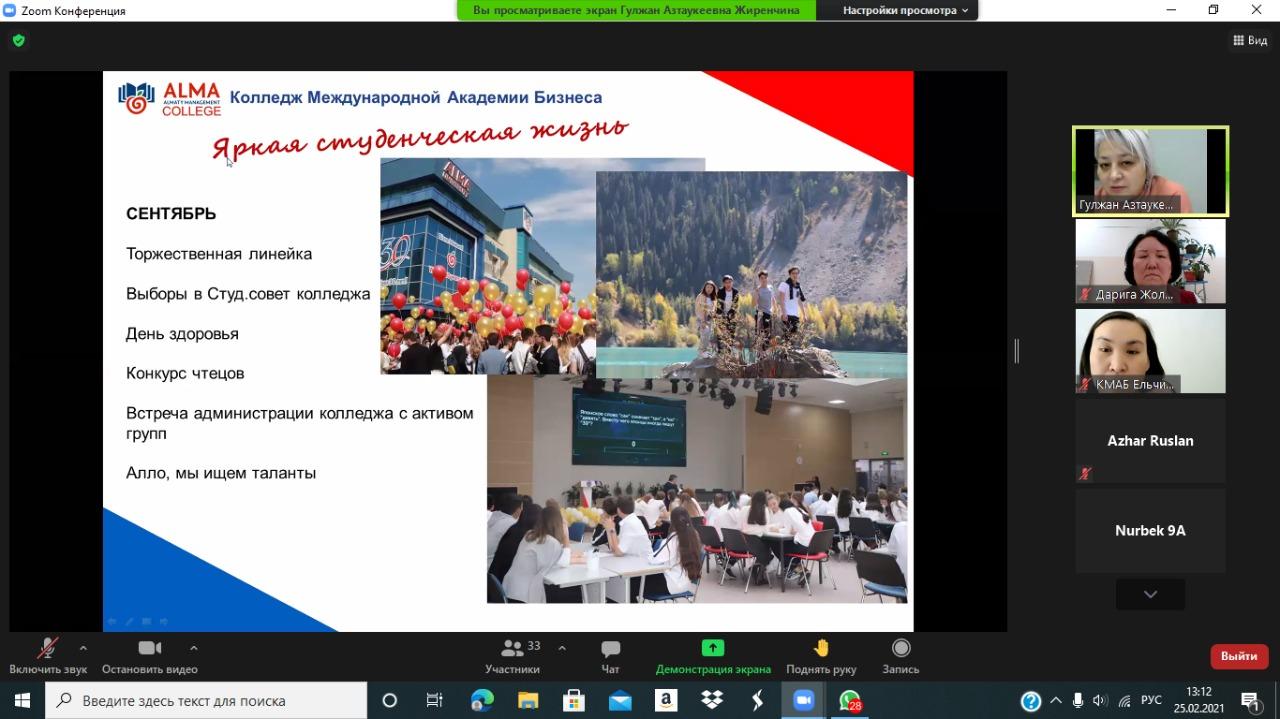The image size is (1280, 719).
Task: Start recording with Запись icon
Action: pos(900,648)
